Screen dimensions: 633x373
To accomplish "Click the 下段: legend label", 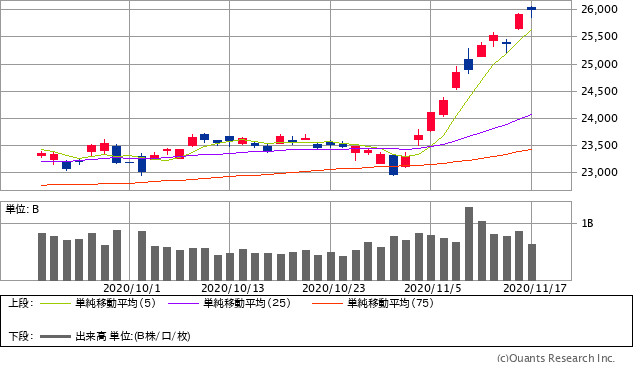I will (x=21, y=336).
